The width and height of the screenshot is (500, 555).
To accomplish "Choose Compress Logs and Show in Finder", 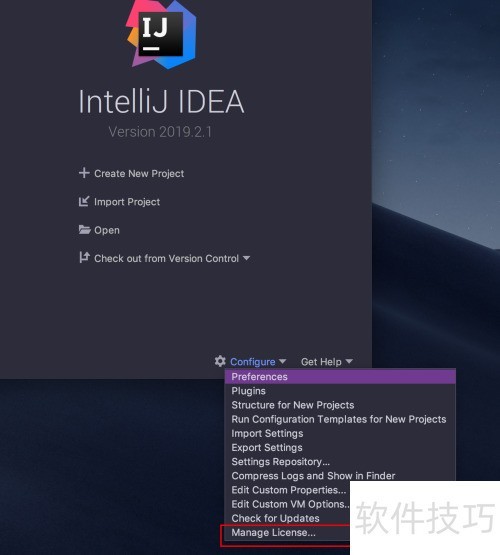I will [x=340, y=476].
